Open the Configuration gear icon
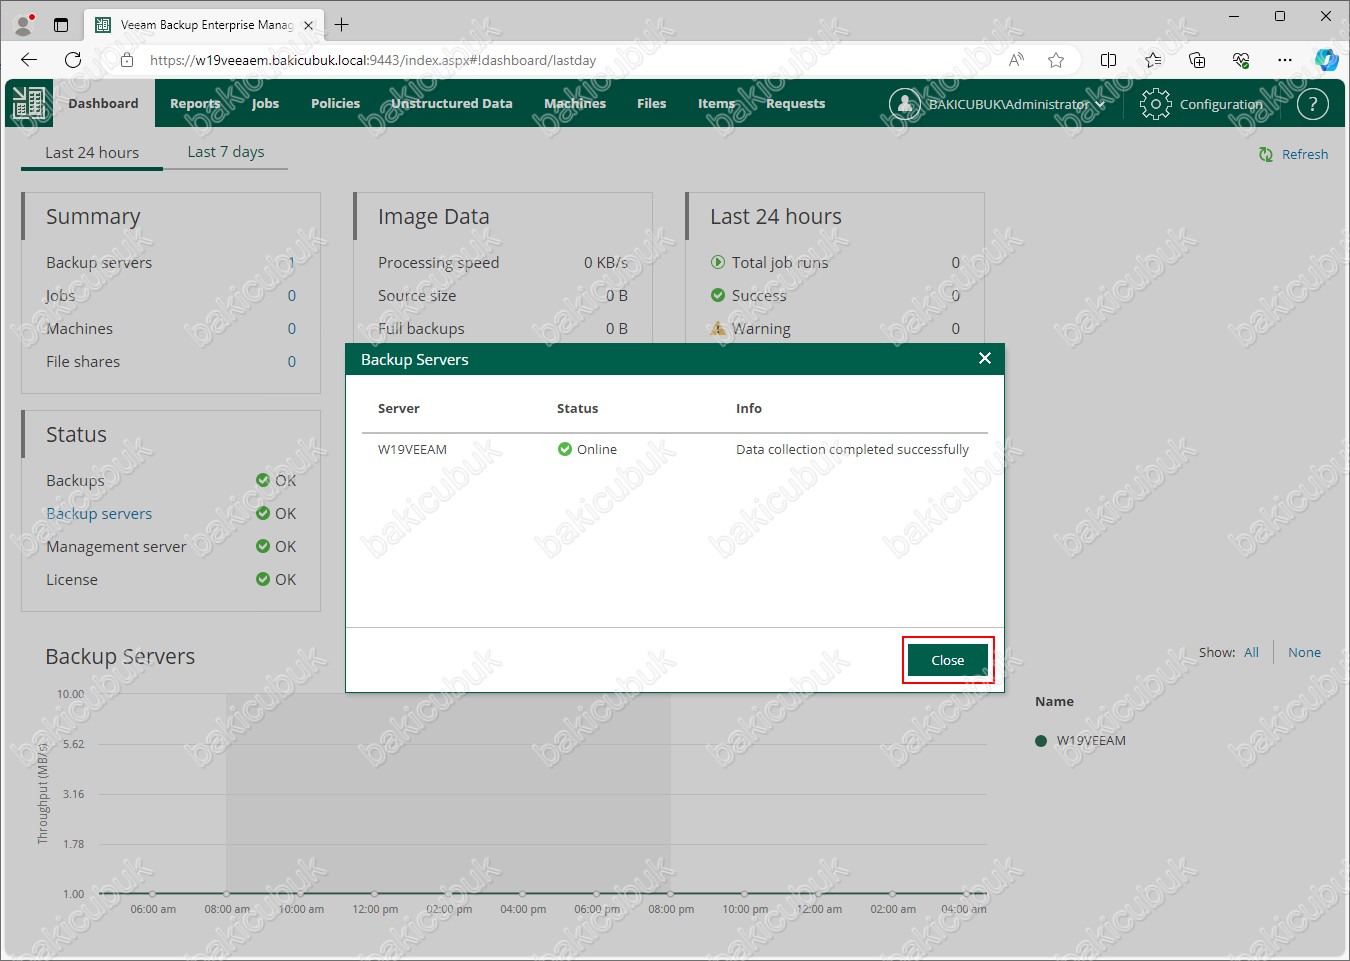 tap(1155, 104)
